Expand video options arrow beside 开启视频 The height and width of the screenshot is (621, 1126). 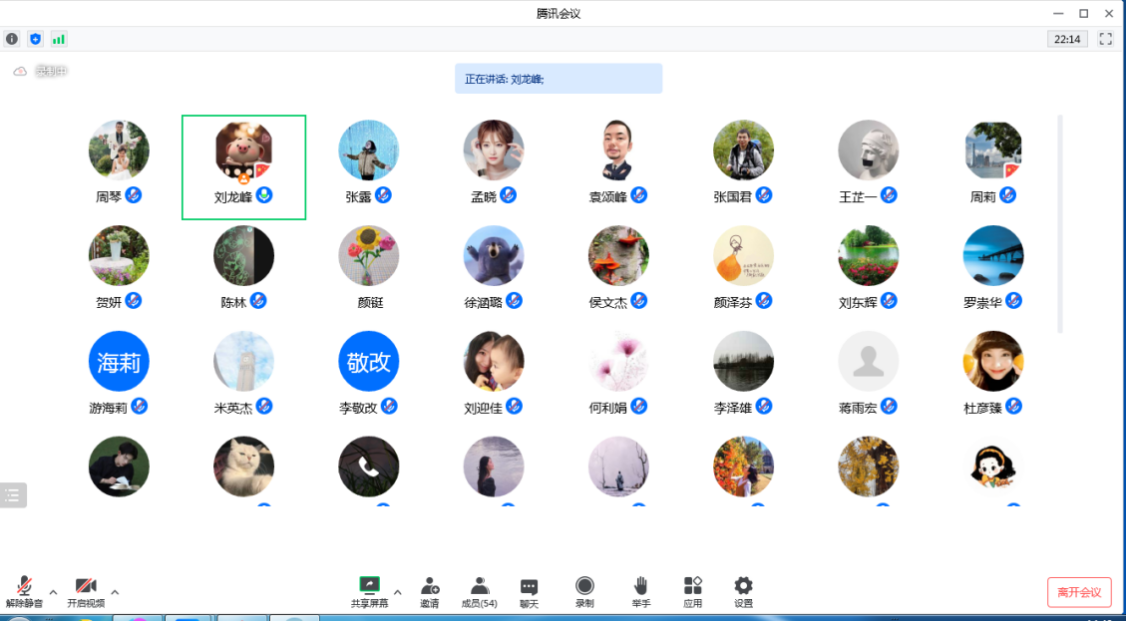[x=114, y=592]
